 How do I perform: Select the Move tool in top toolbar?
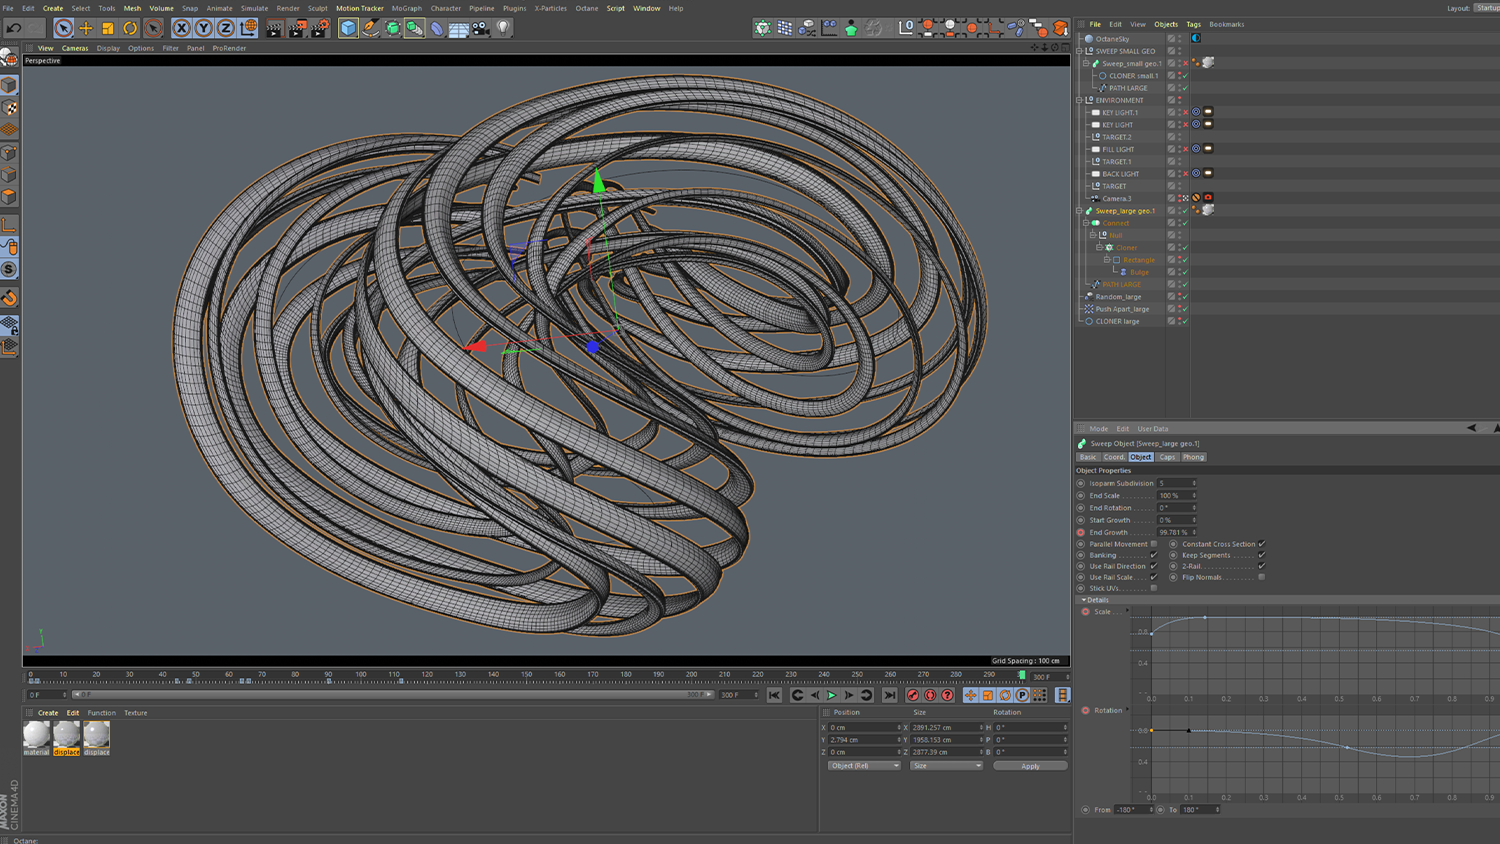tap(86, 29)
